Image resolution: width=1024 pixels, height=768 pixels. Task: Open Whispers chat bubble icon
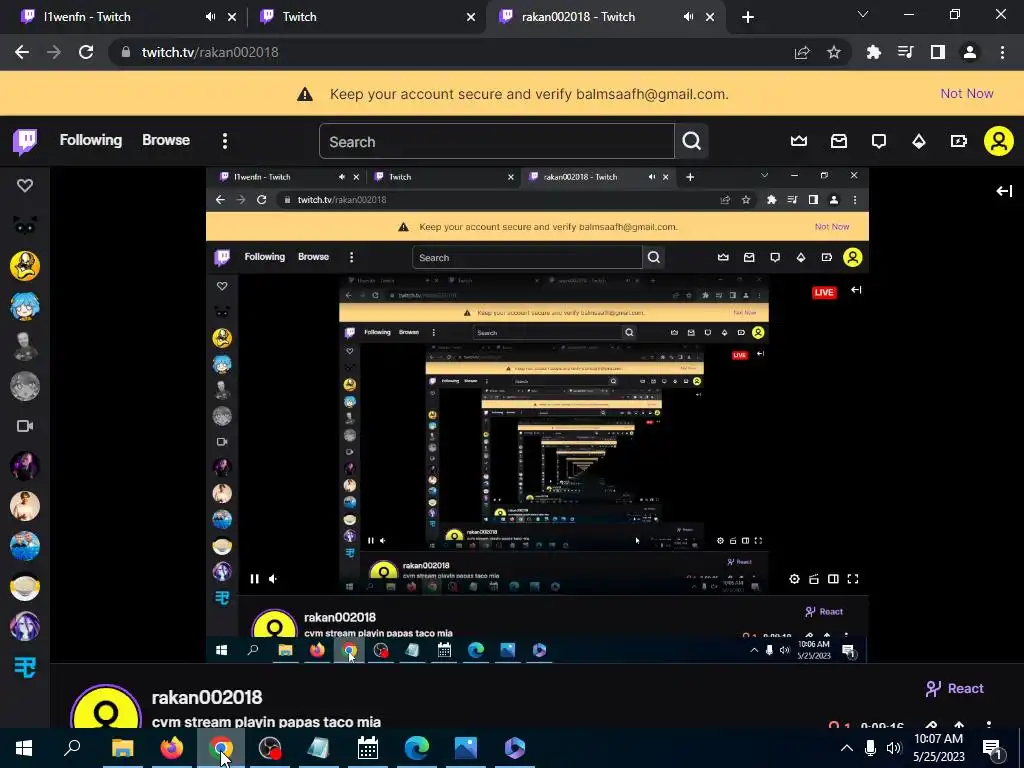point(879,141)
